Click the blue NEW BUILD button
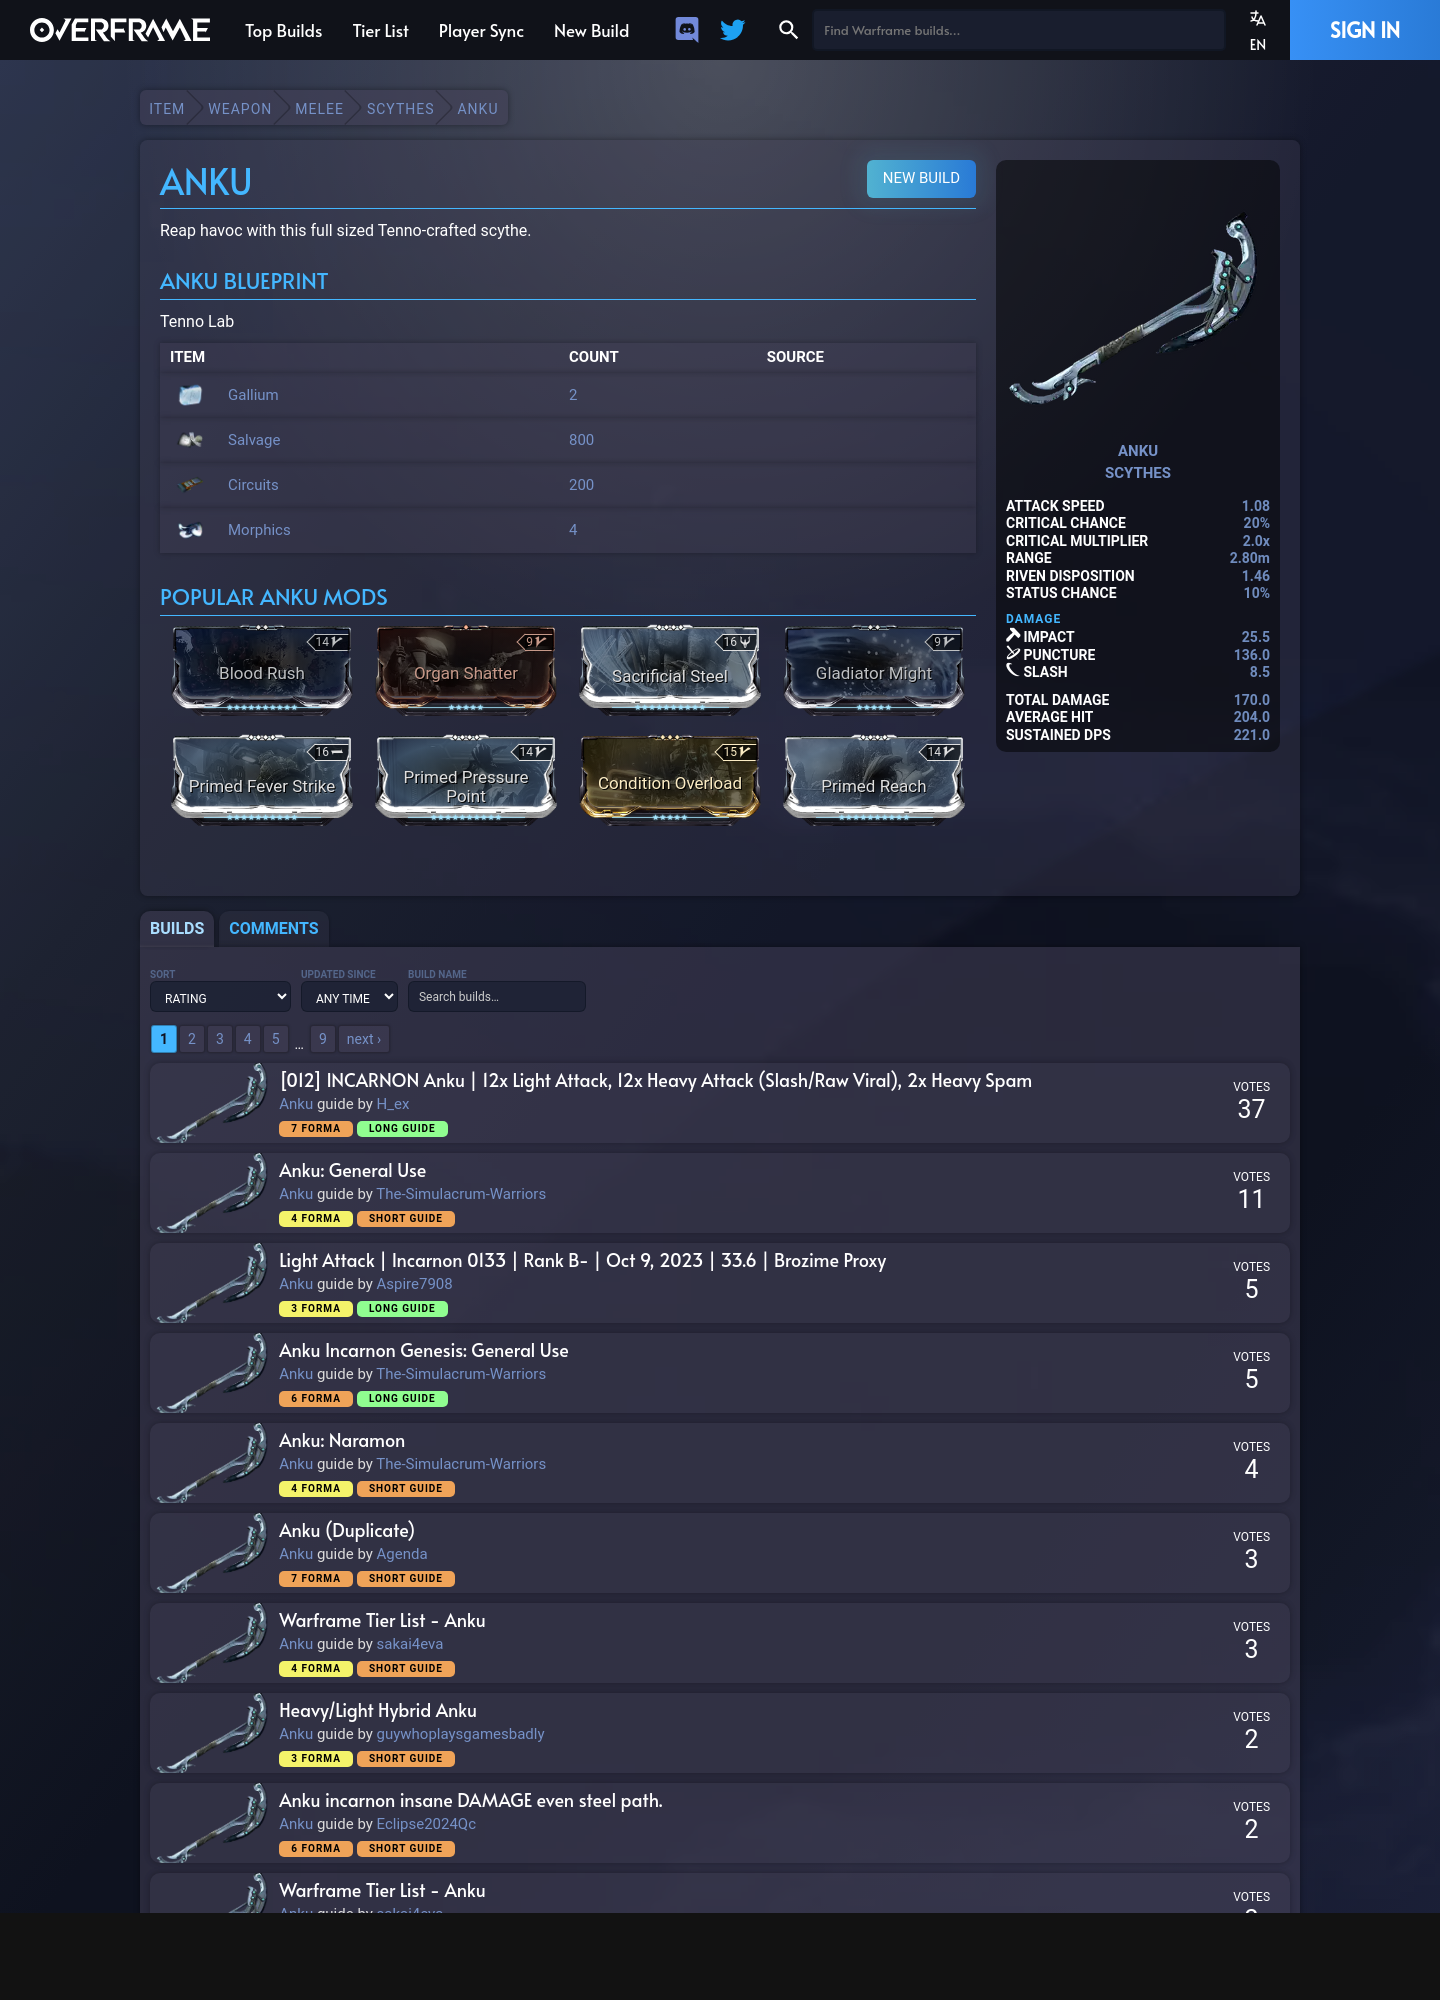The image size is (1440, 2000). 921,178
